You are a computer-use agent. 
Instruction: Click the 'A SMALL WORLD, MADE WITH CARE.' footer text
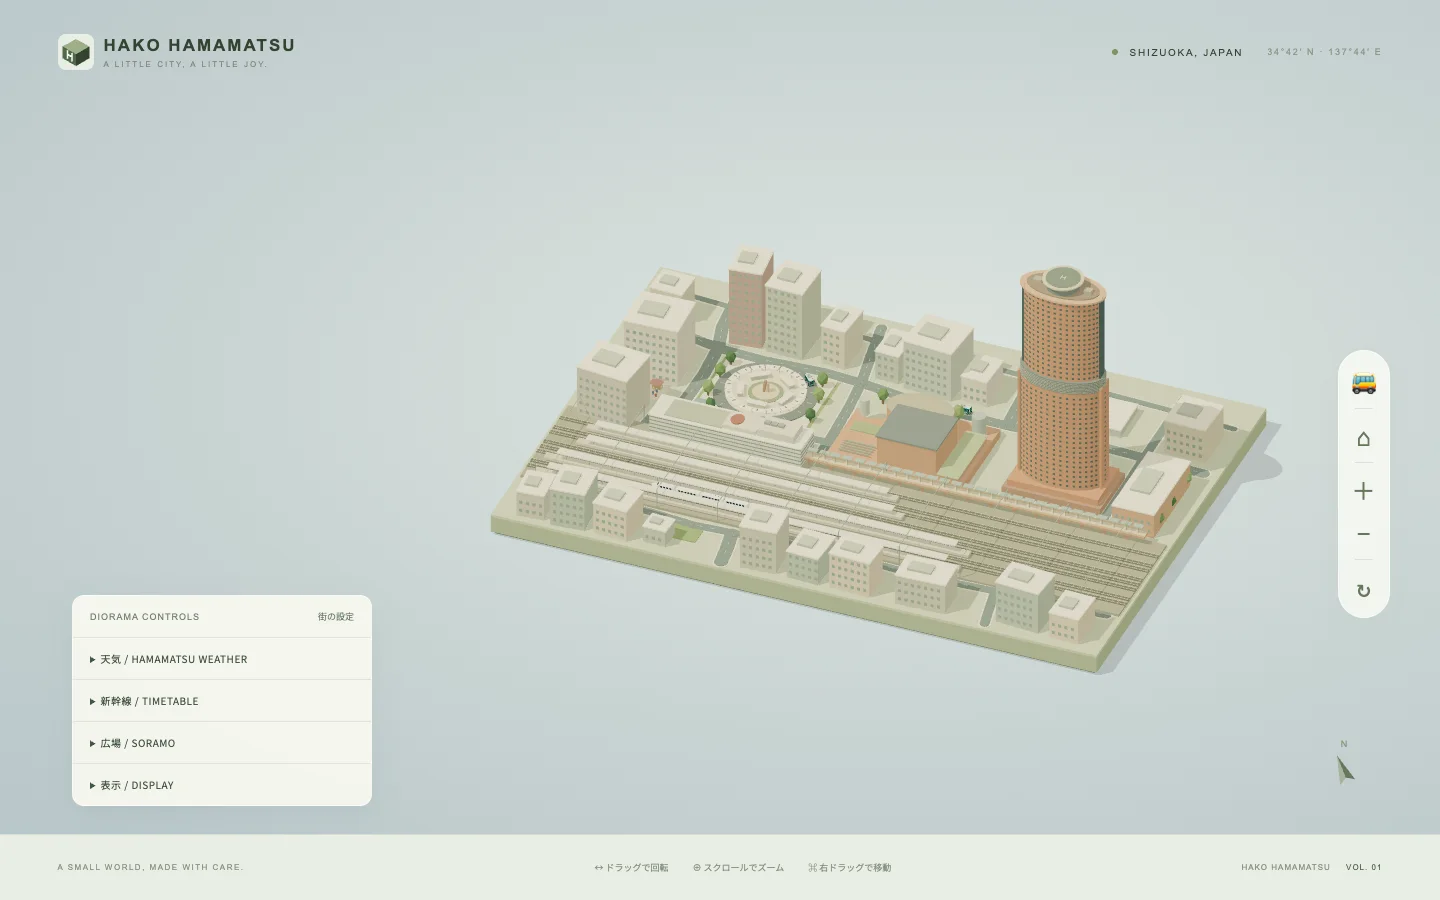coord(150,867)
